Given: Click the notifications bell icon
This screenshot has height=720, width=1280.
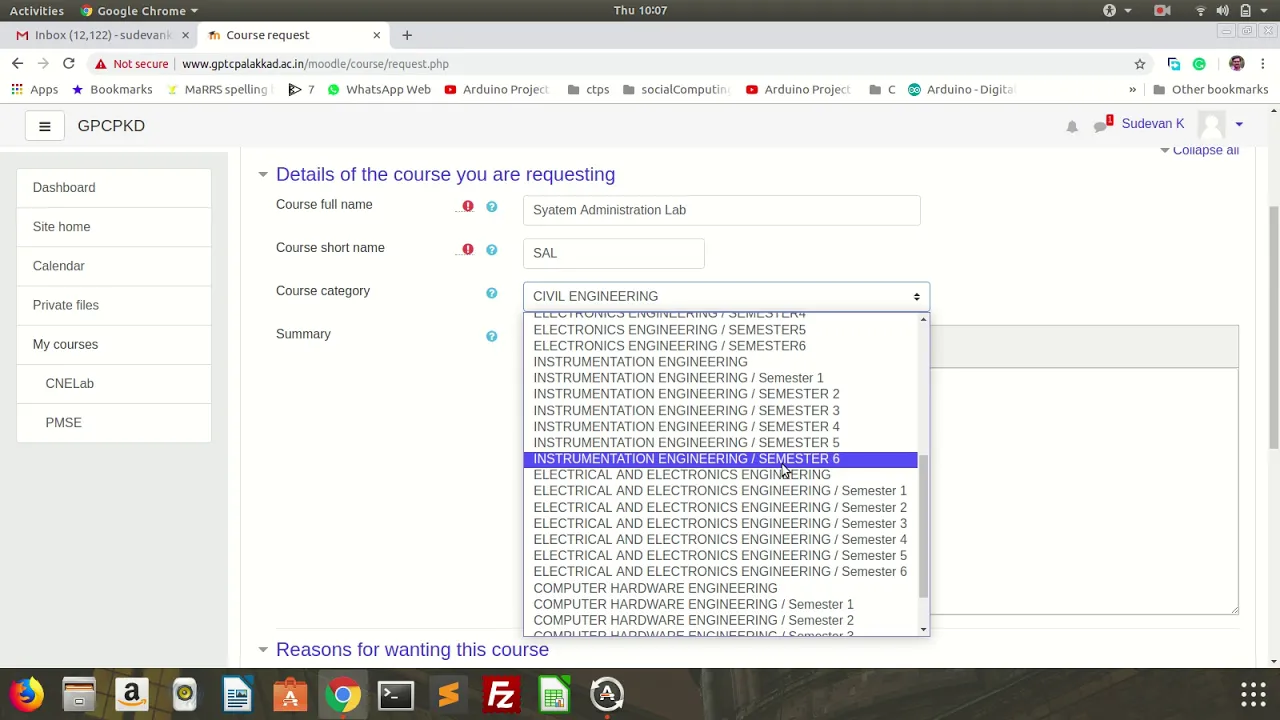Looking at the screenshot, I should (x=1072, y=126).
